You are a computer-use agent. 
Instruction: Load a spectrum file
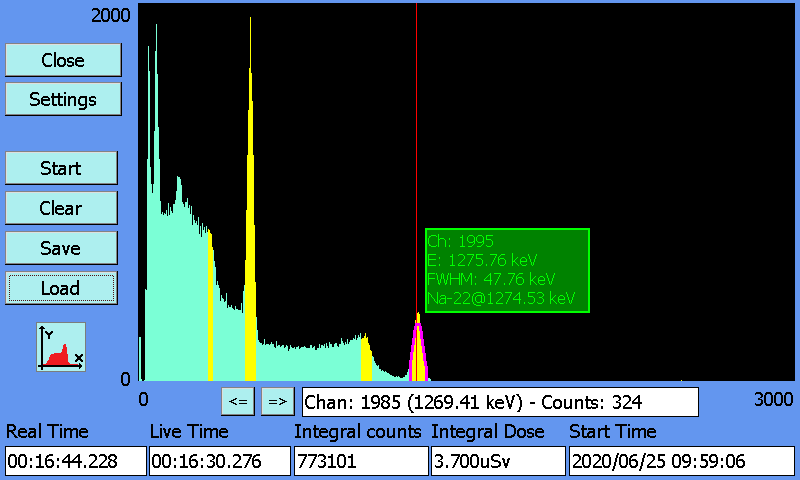click(x=61, y=288)
